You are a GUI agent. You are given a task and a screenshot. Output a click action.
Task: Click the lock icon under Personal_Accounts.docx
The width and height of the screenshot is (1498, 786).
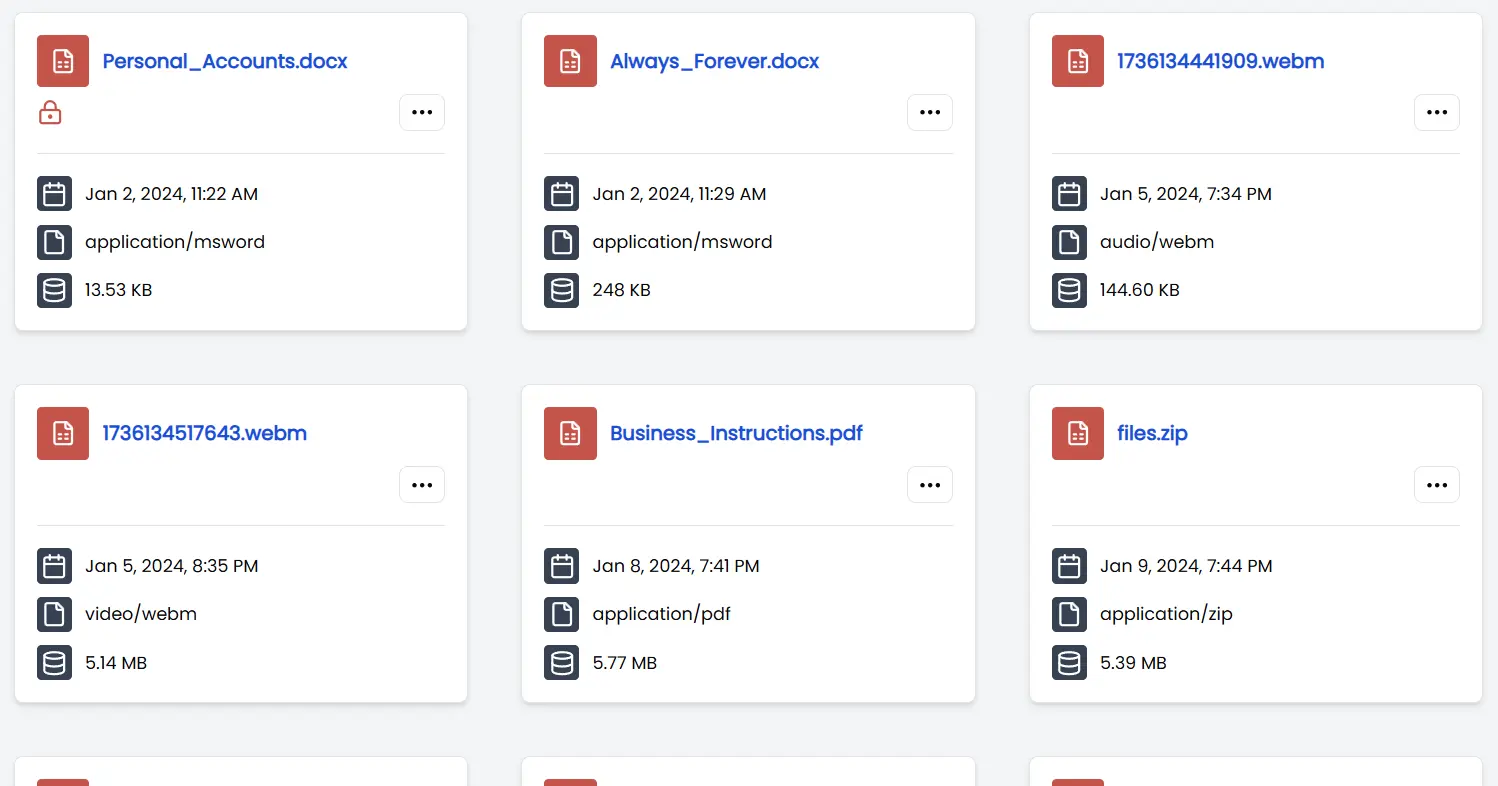click(x=50, y=113)
